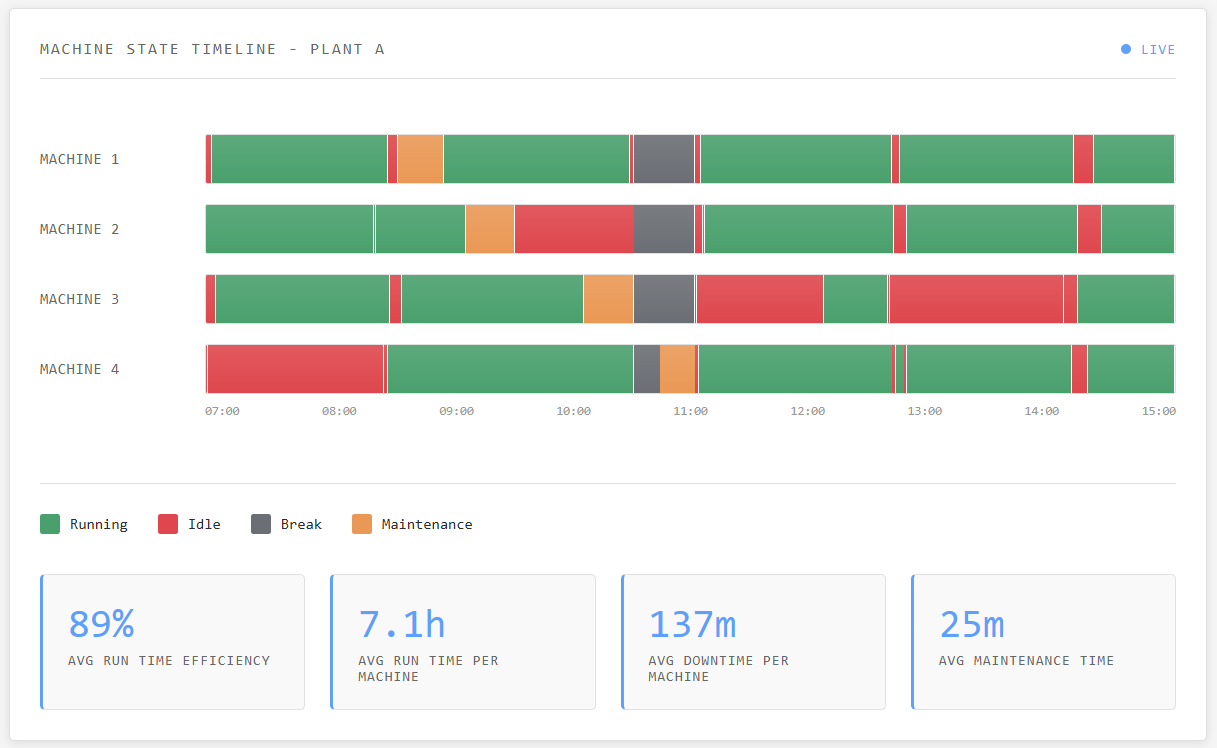Select the MACHINE 3 row label
Screen dimensions: 1217x748
click(x=79, y=298)
